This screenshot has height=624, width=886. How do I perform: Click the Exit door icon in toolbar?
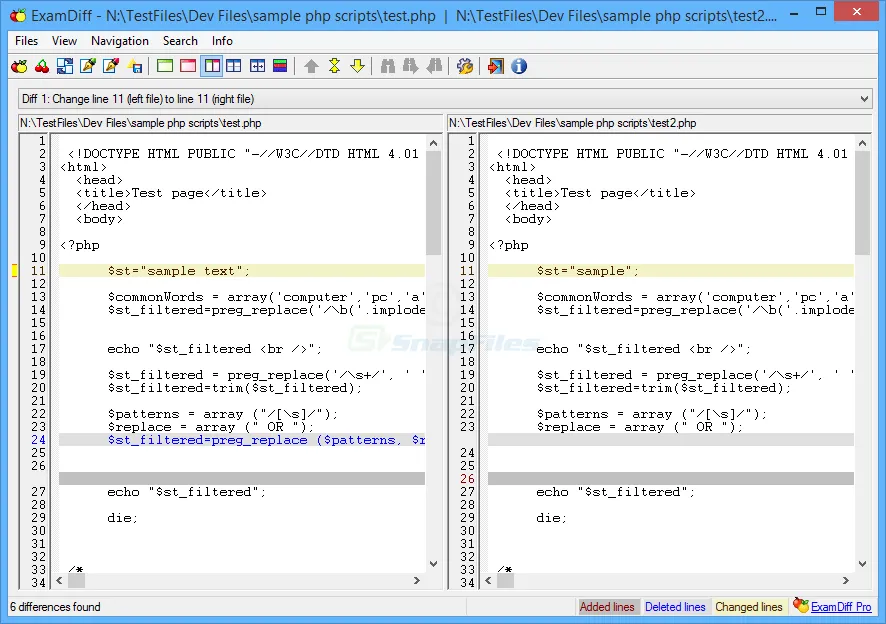coord(496,66)
